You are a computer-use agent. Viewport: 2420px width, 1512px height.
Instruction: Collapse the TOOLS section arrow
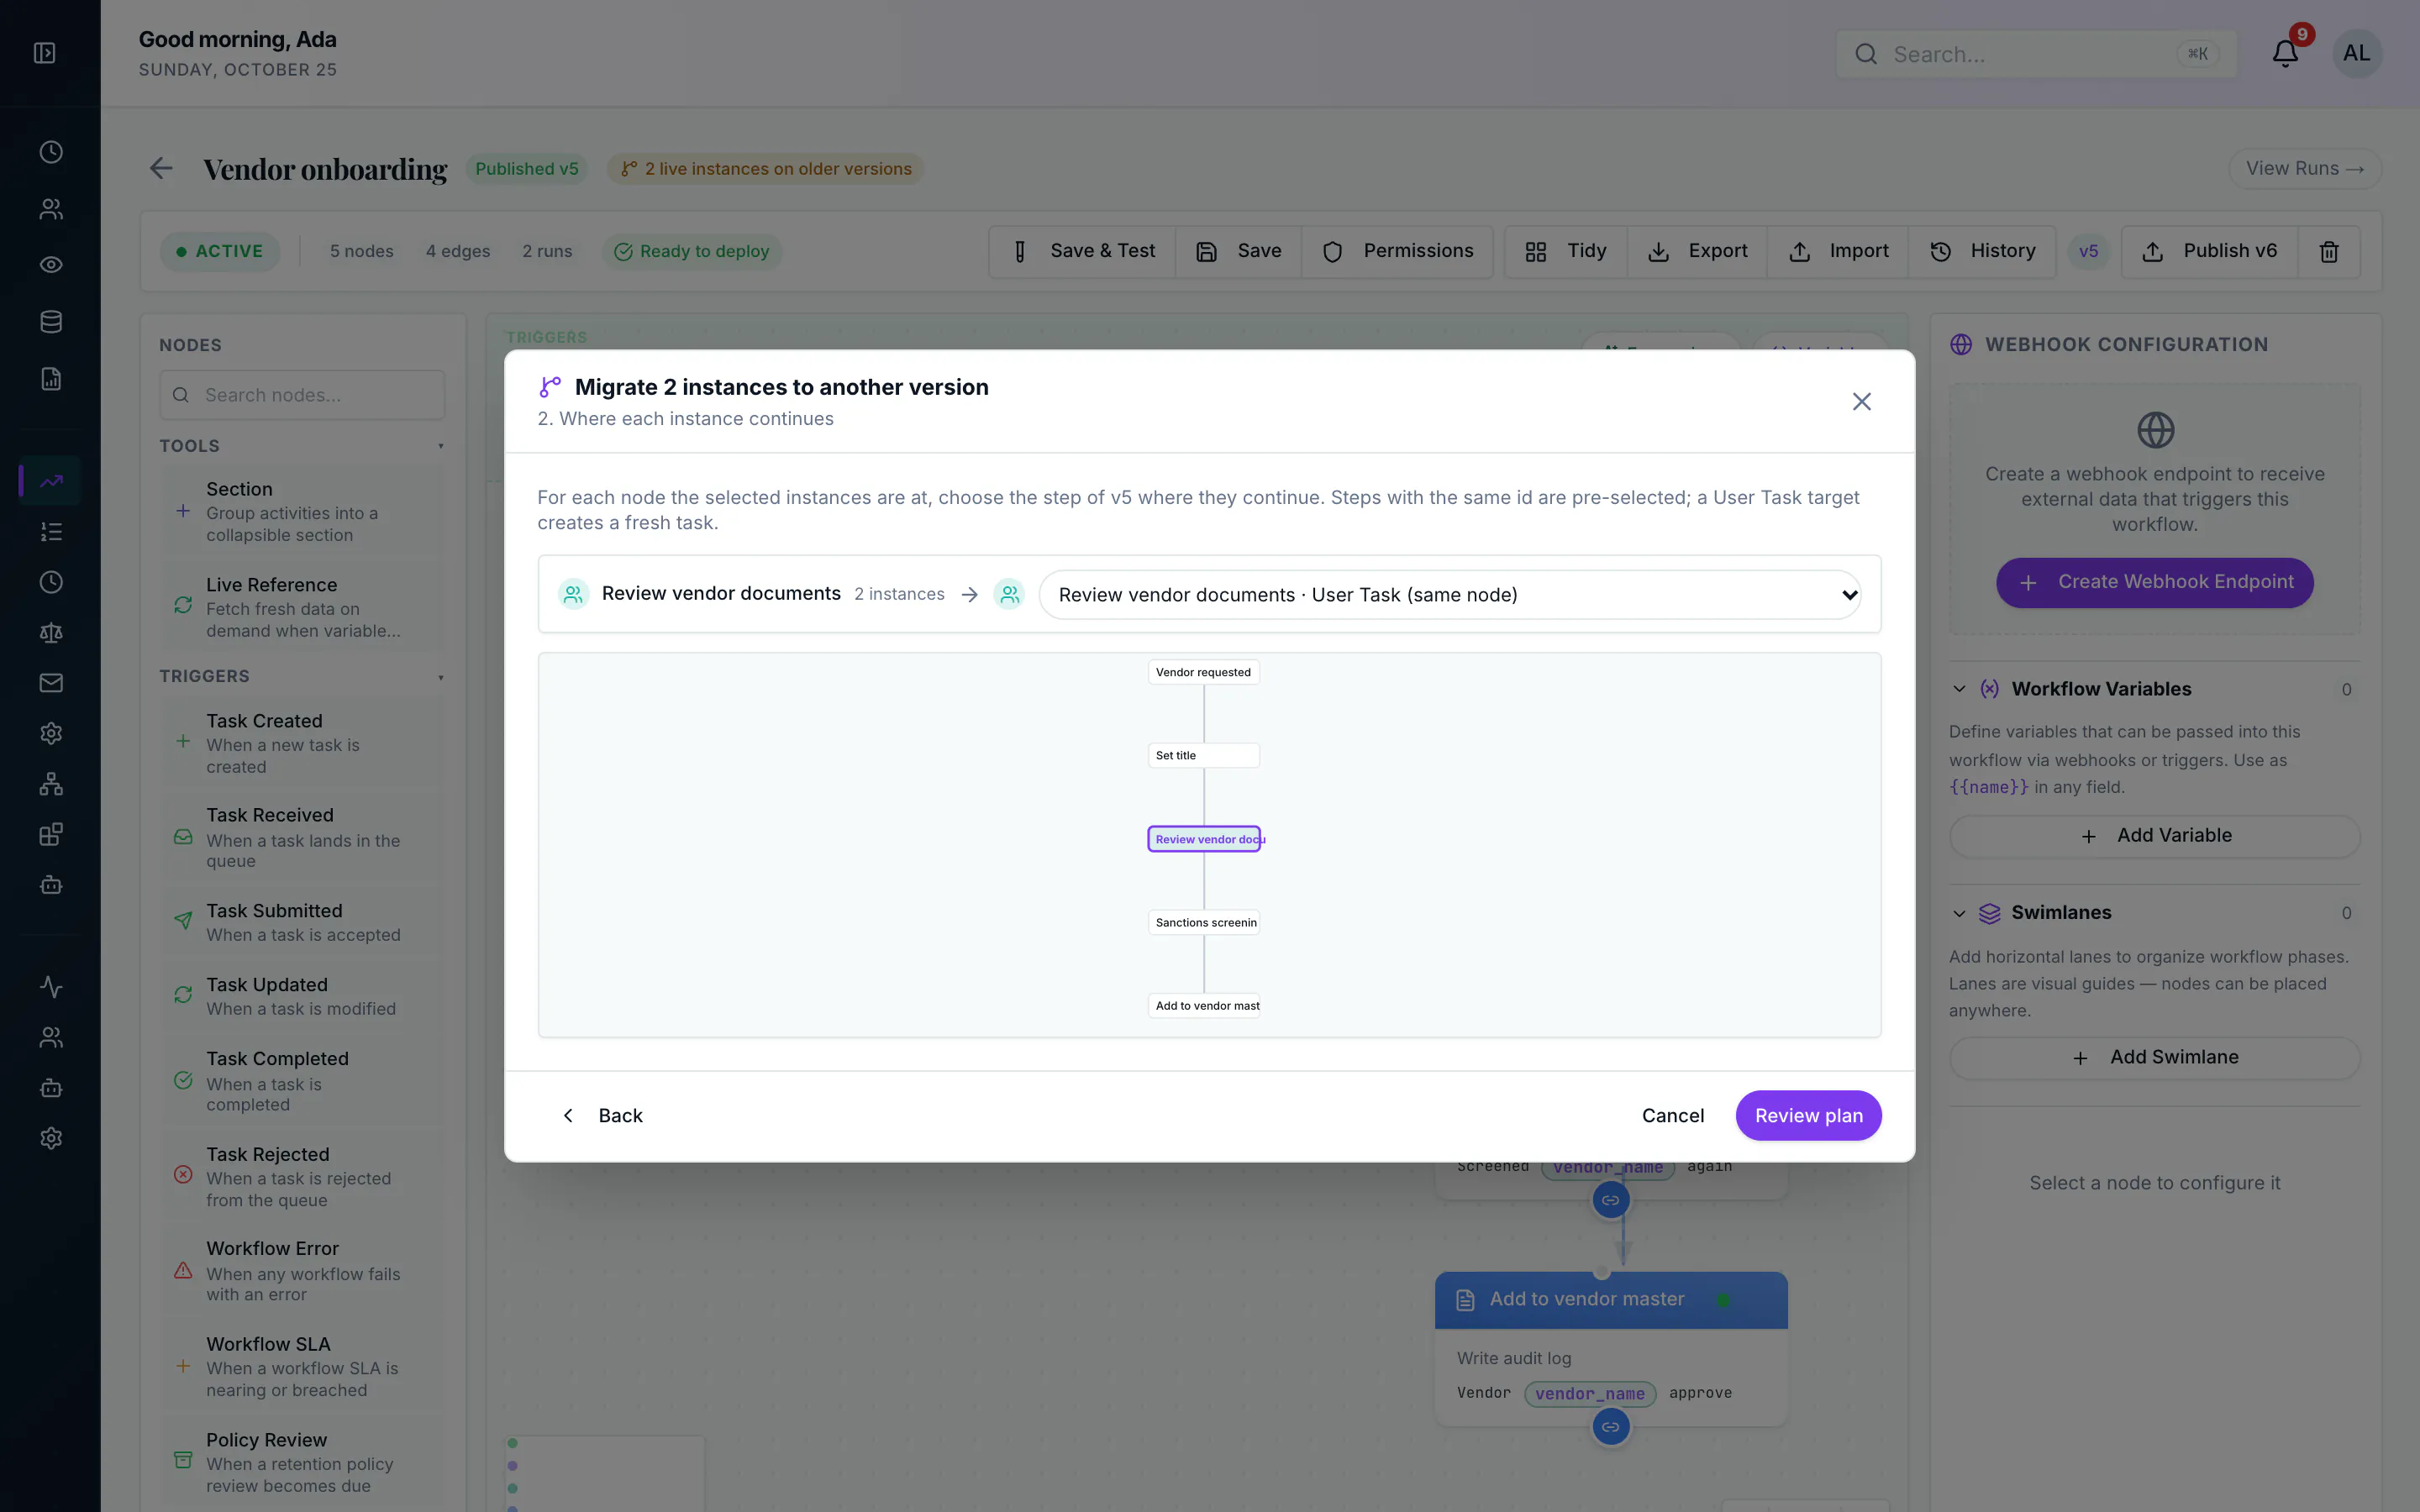coord(440,446)
